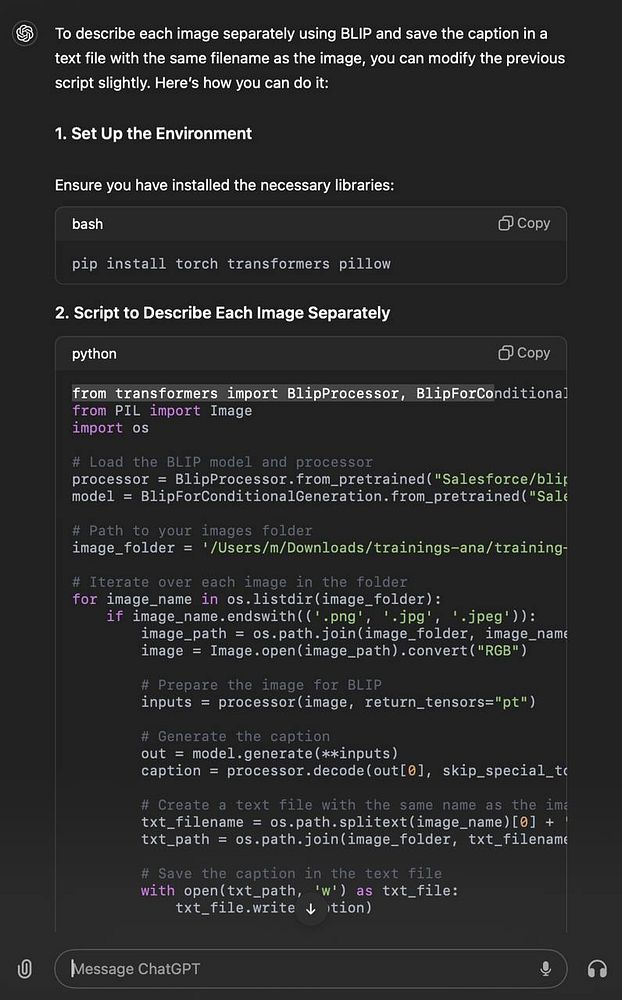Click the paperclip attach file icon
The width and height of the screenshot is (622, 1000).
pyautogui.click(x=25, y=968)
